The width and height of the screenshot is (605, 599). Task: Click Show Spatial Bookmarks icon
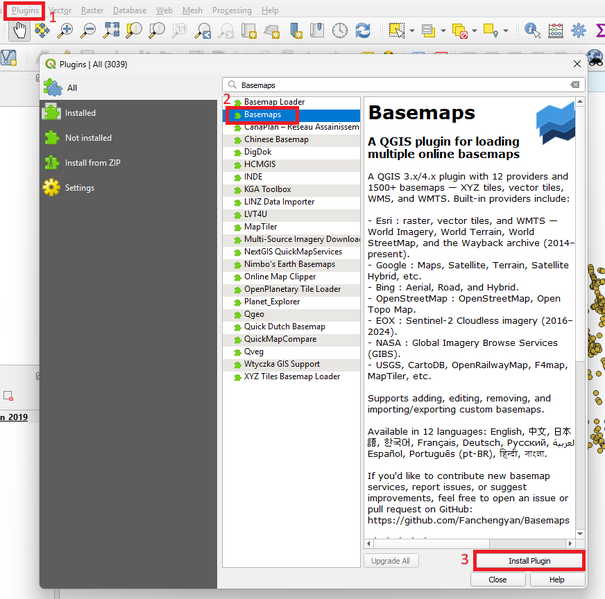click(x=317, y=30)
